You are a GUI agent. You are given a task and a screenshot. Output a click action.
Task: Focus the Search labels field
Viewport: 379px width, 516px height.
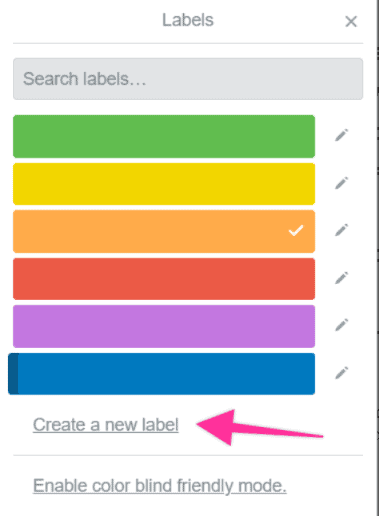click(x=188, y=79)
